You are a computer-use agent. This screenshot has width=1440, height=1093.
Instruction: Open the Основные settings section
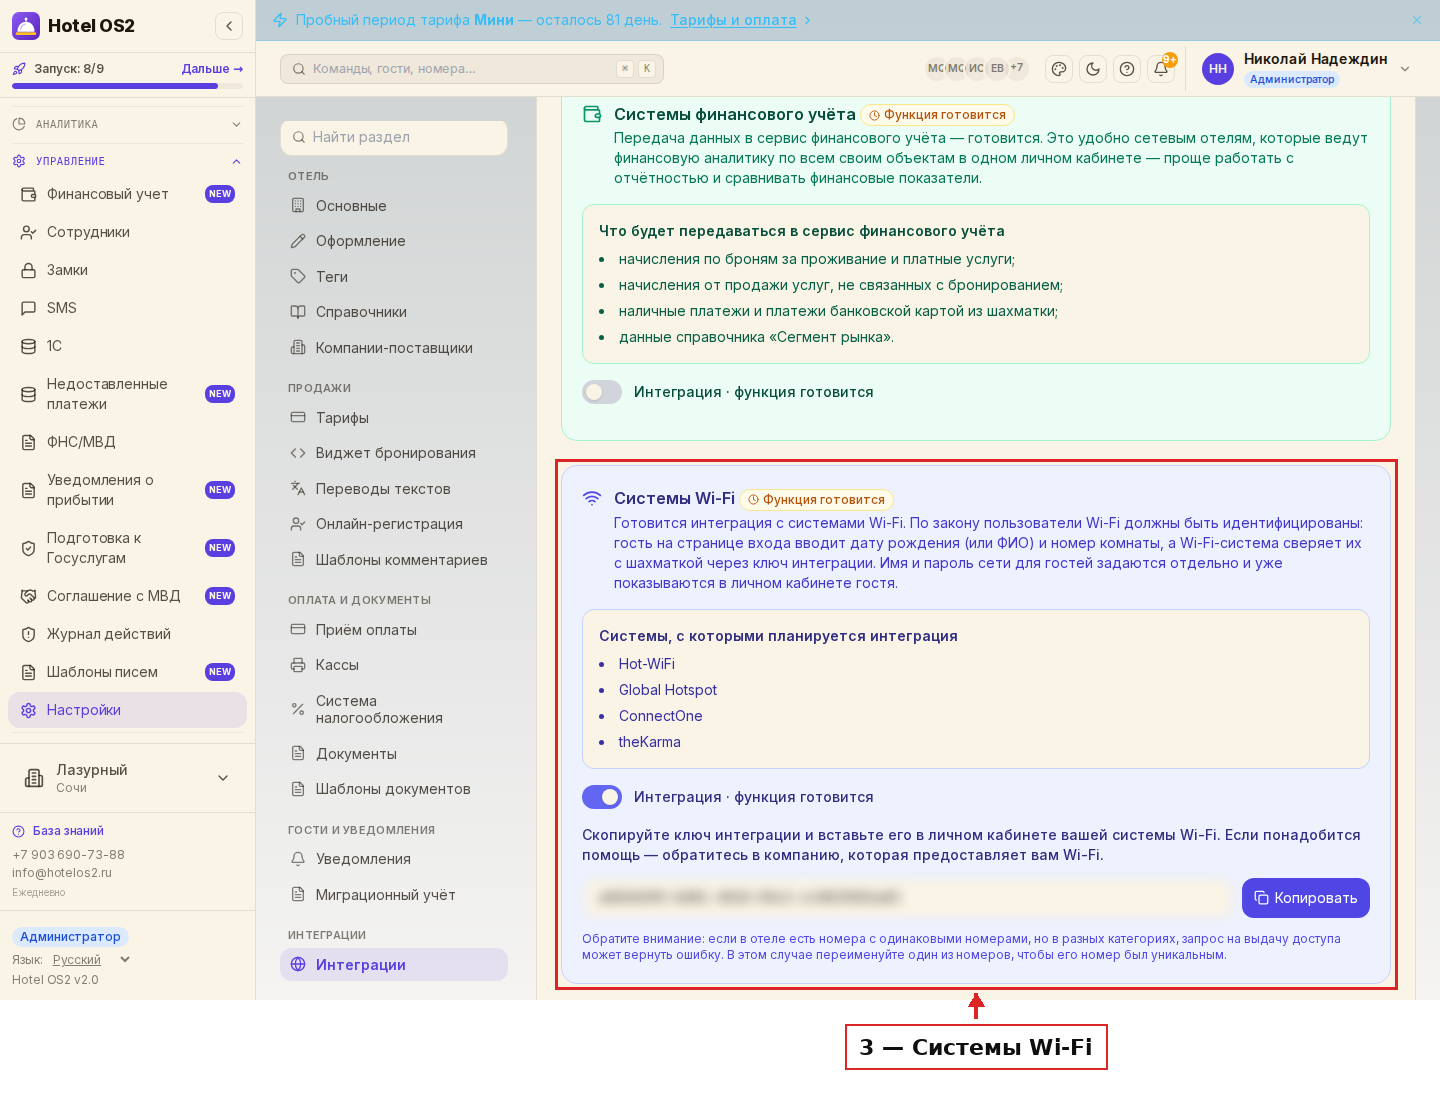tap(394, 206)
